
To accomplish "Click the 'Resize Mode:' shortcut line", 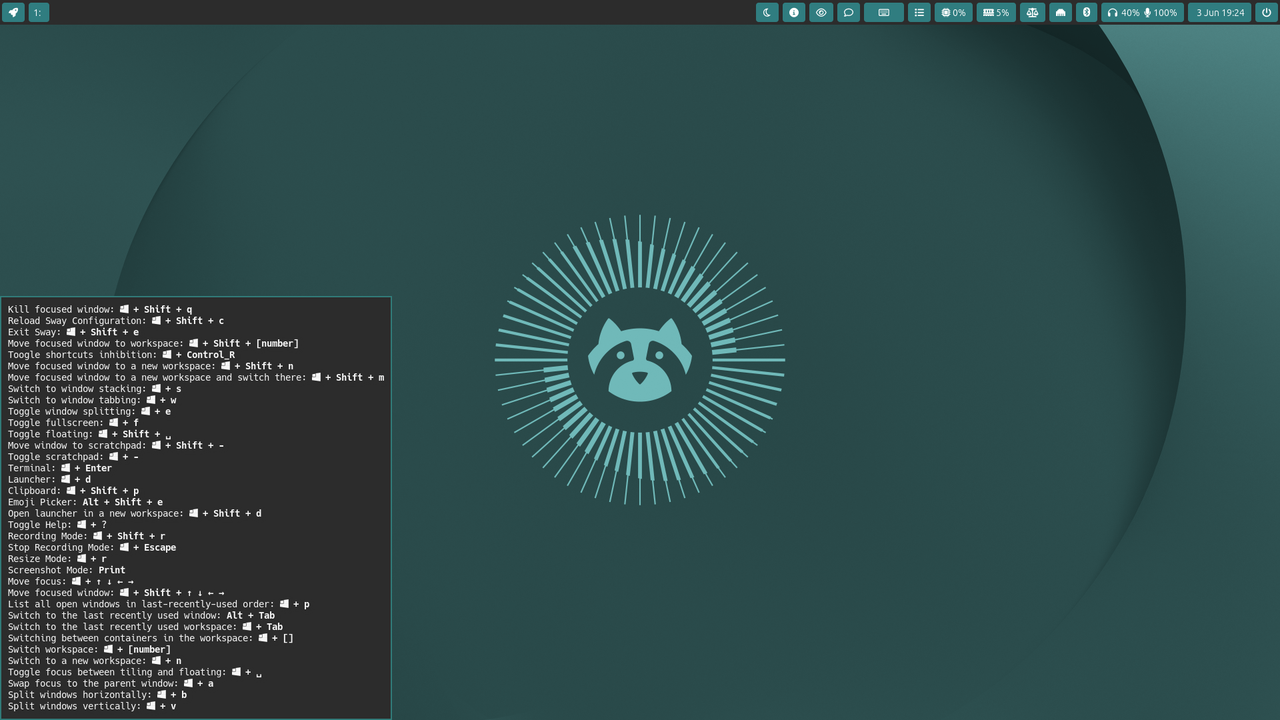I will pyautogui.click(x=57, y=559).
